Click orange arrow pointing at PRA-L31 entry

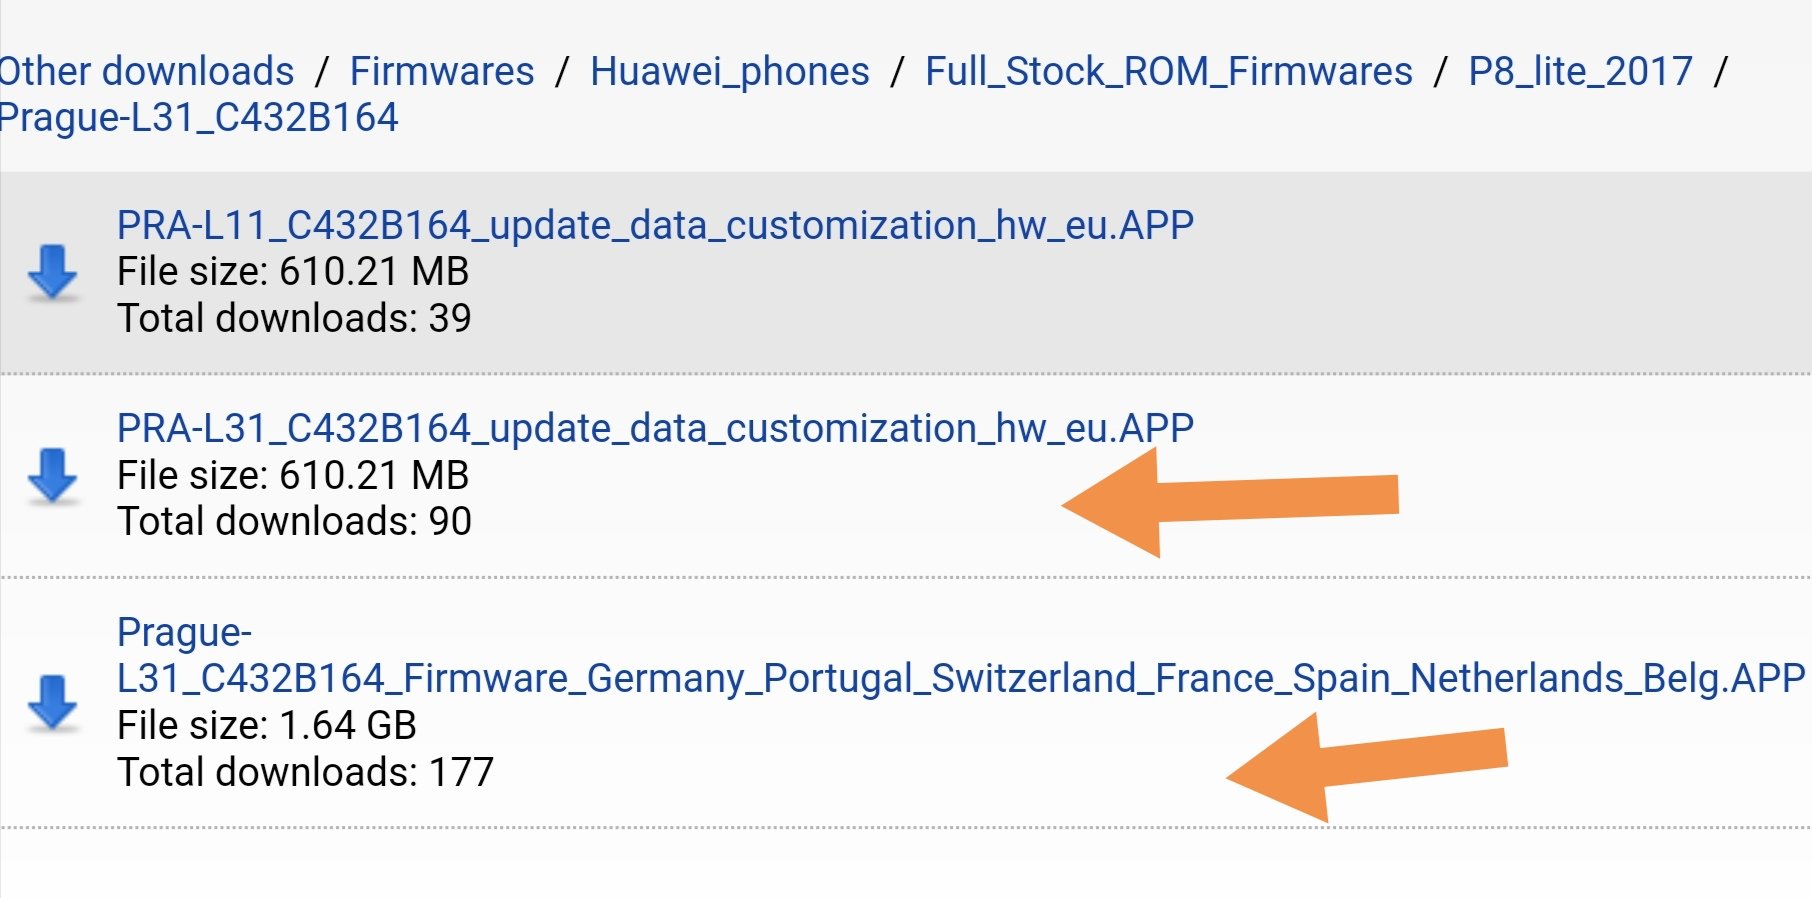point(1230,502)
